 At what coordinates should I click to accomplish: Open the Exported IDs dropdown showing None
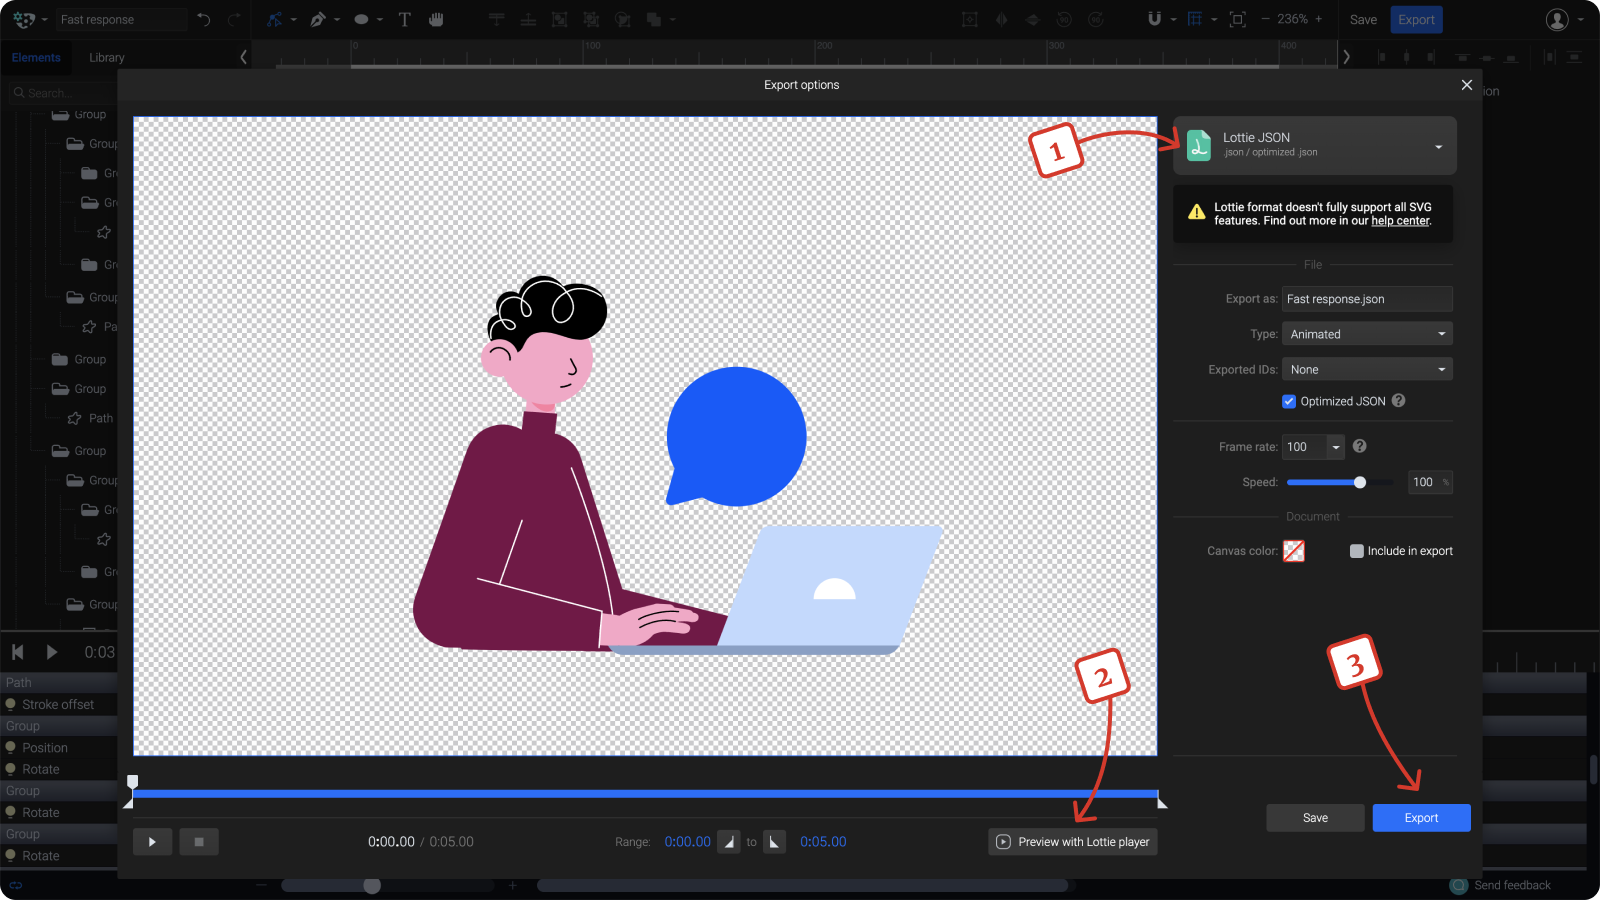[x=1367, y=369]
